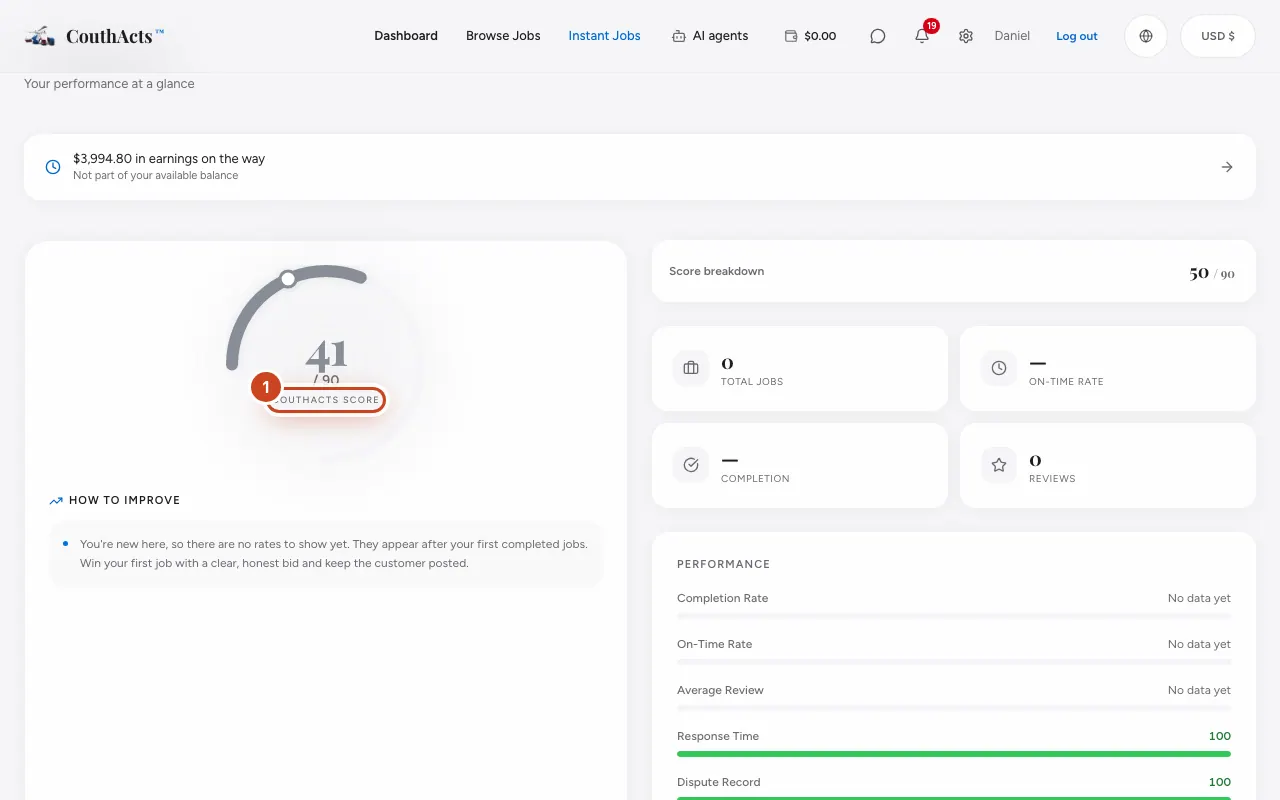The image size is (1280, 800).
Task: Click the 'On-Time Rate' performance row label
Action: click(714, 644)
